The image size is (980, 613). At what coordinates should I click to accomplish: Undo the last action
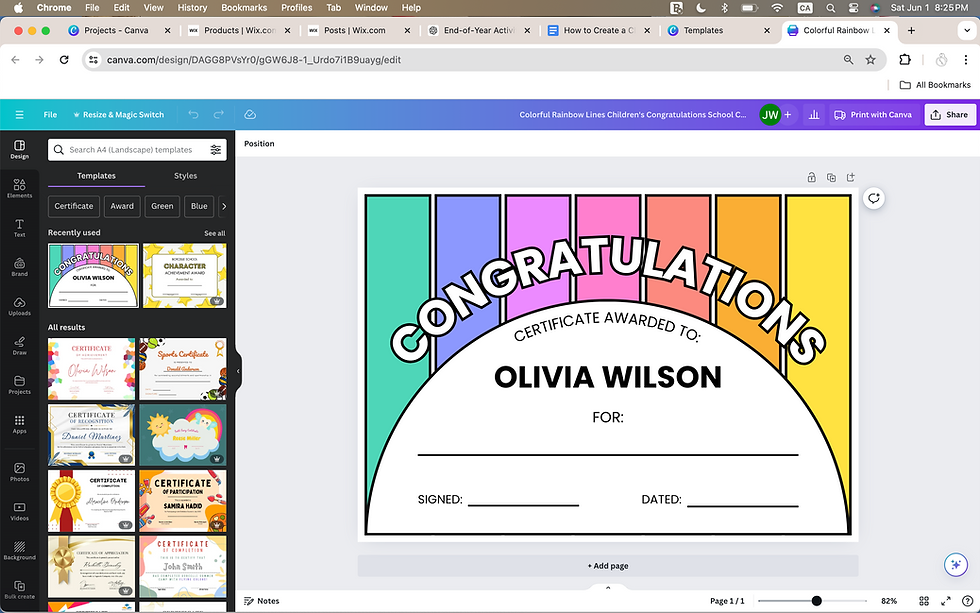click(193, 115)
